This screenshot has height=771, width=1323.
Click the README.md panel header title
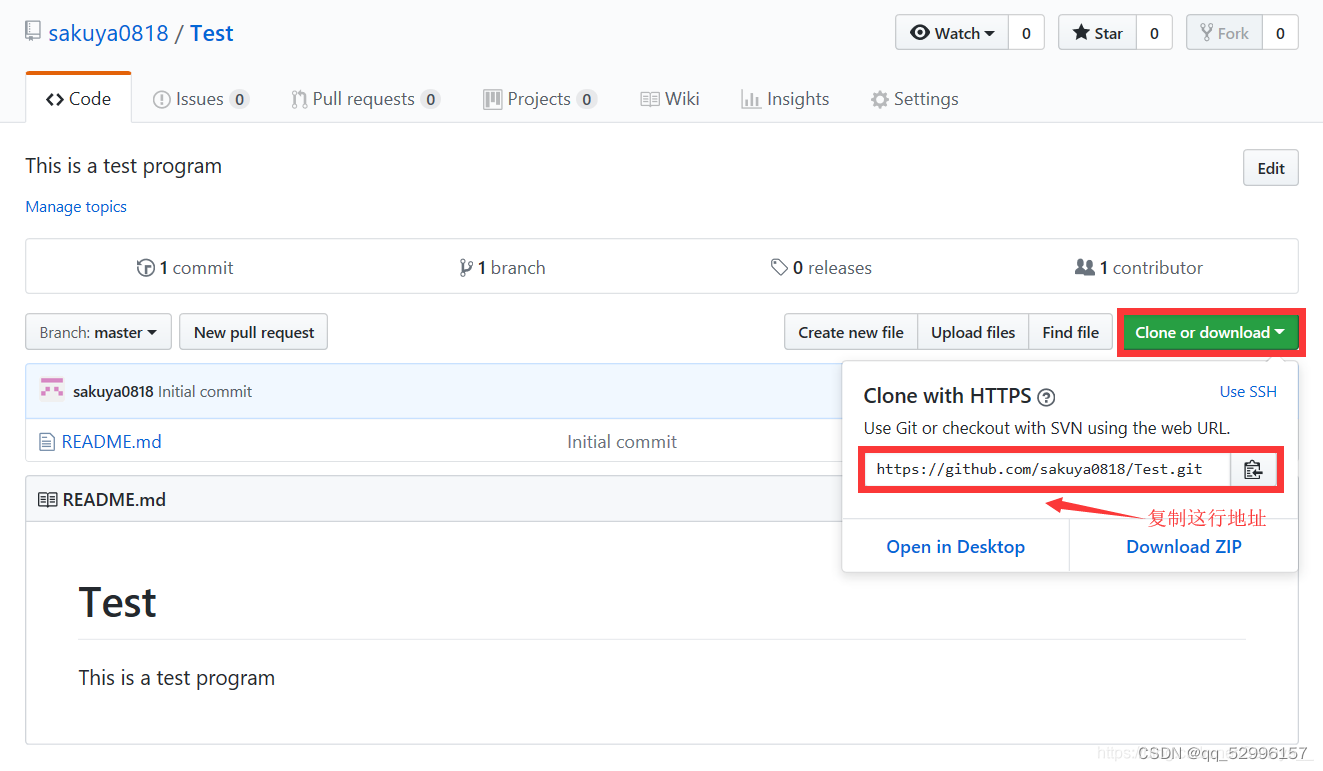coord(114,500)
